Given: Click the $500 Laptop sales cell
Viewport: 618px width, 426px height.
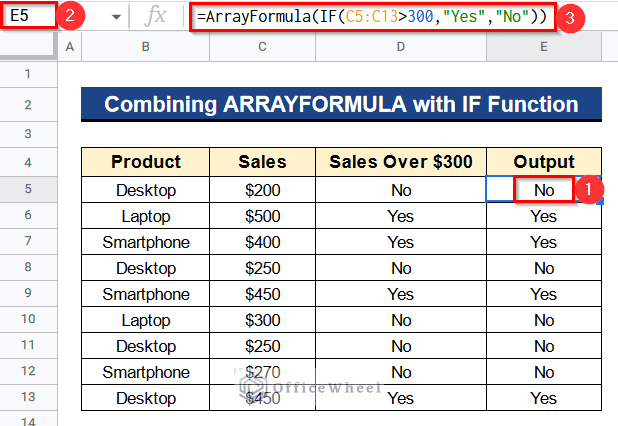Looking at the screenshot, I should [x=262, y=216].
